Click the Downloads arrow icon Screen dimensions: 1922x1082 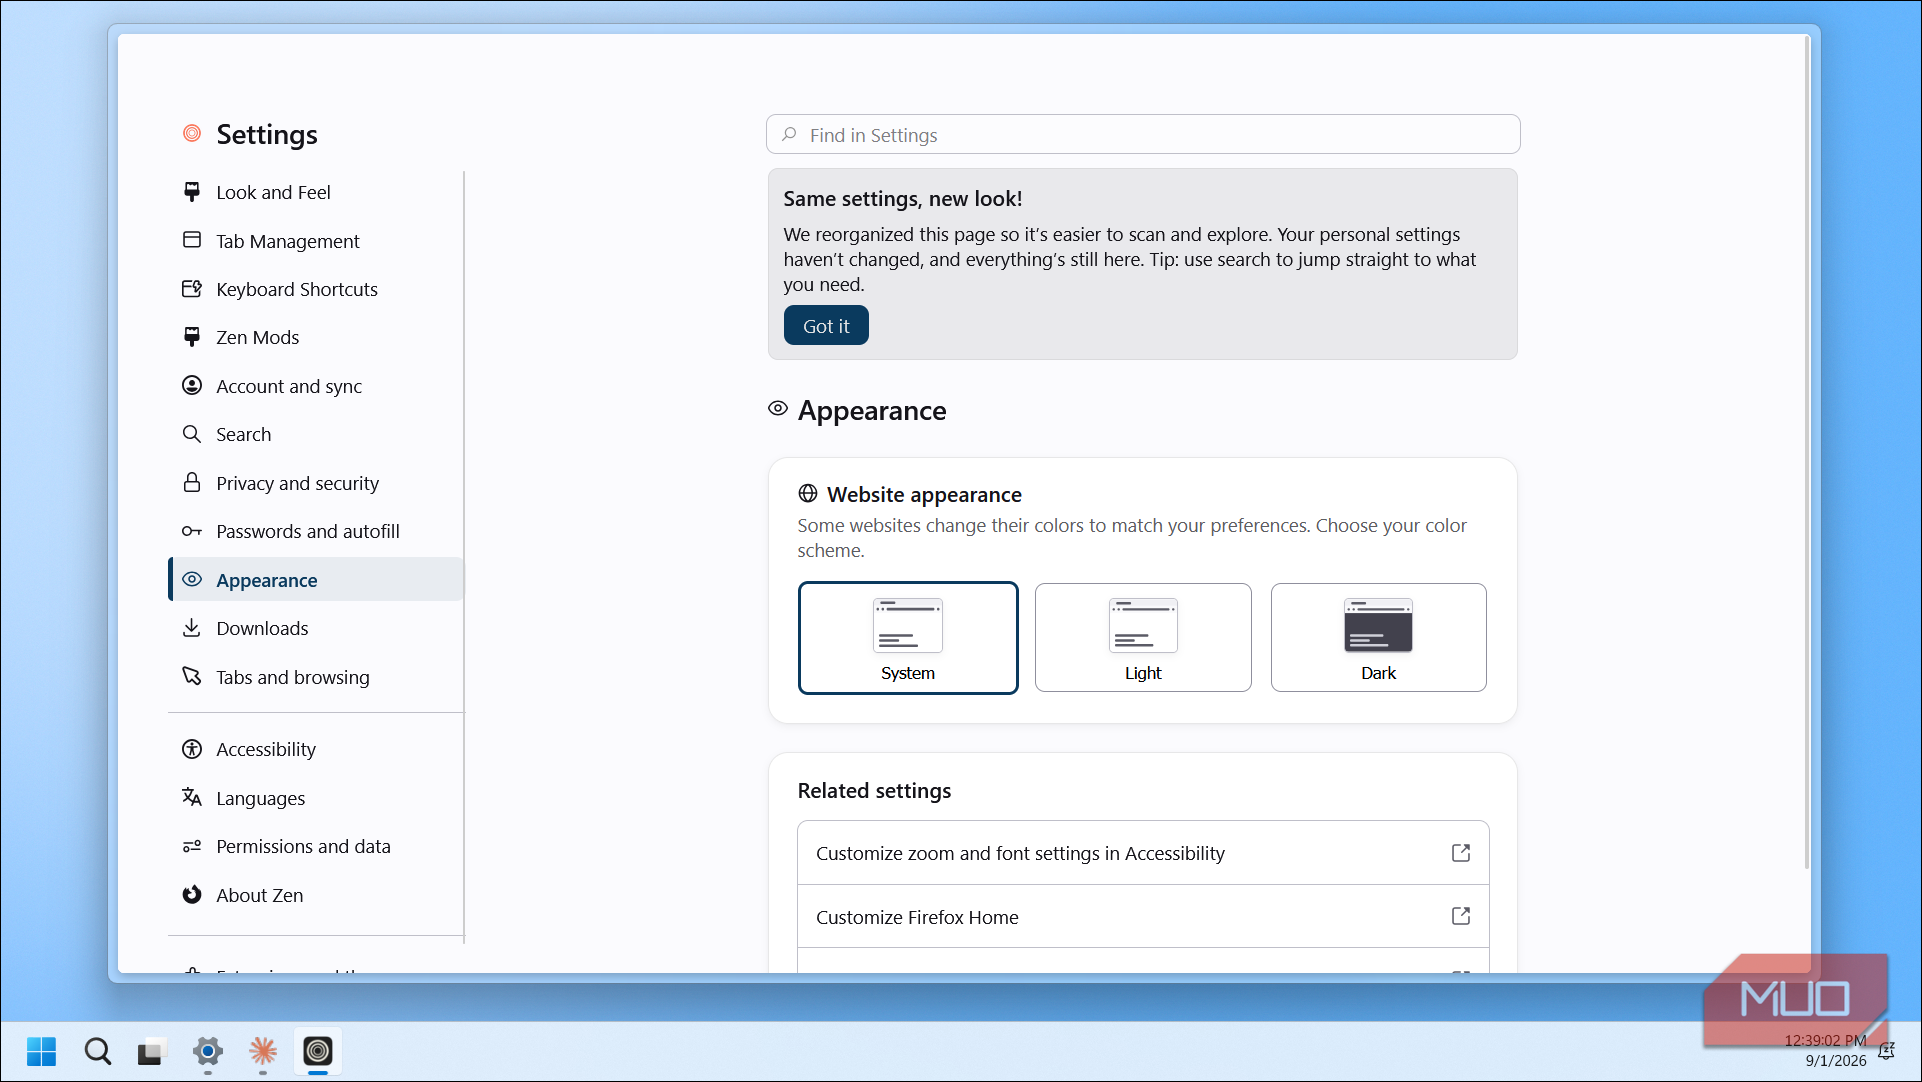[192, 628]
